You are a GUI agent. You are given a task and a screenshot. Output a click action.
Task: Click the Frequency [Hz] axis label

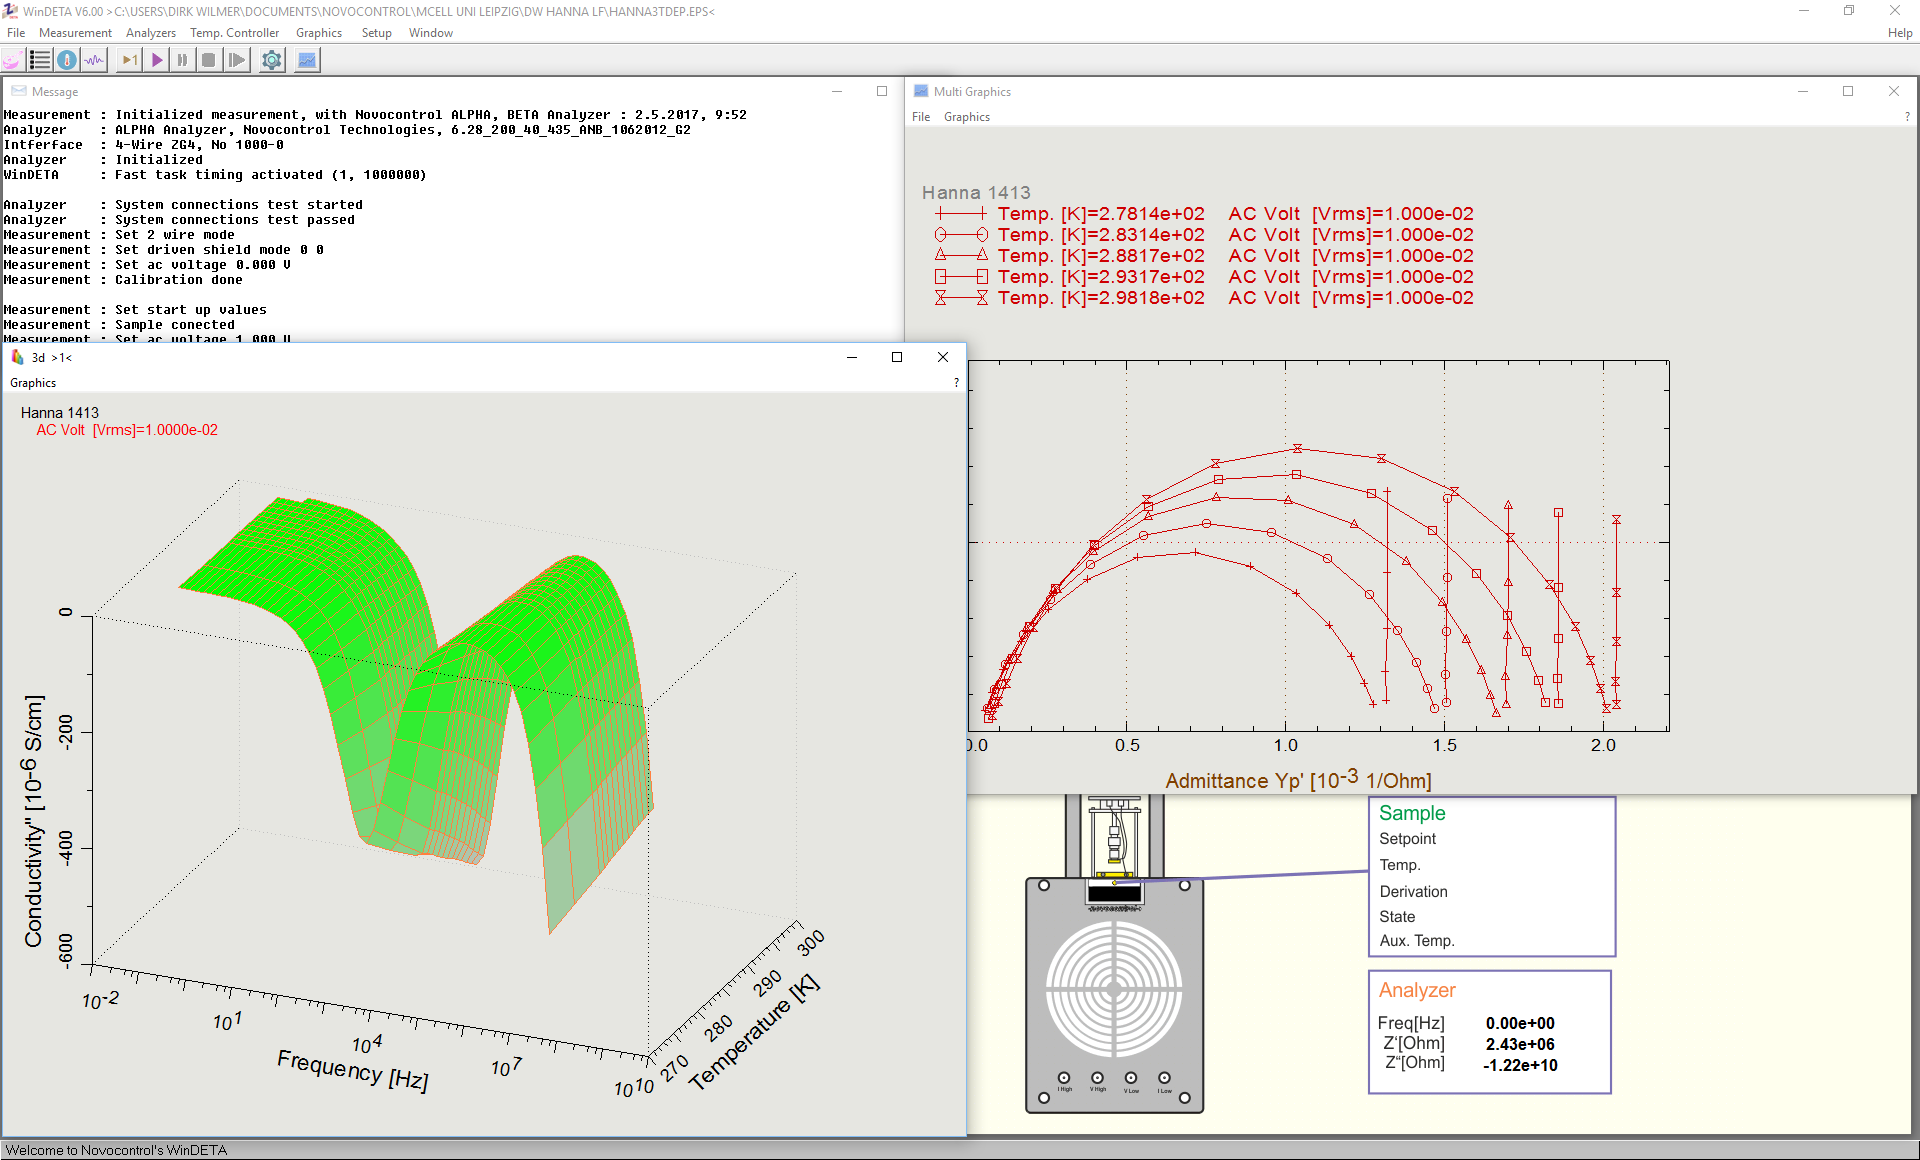point(352,1069)
